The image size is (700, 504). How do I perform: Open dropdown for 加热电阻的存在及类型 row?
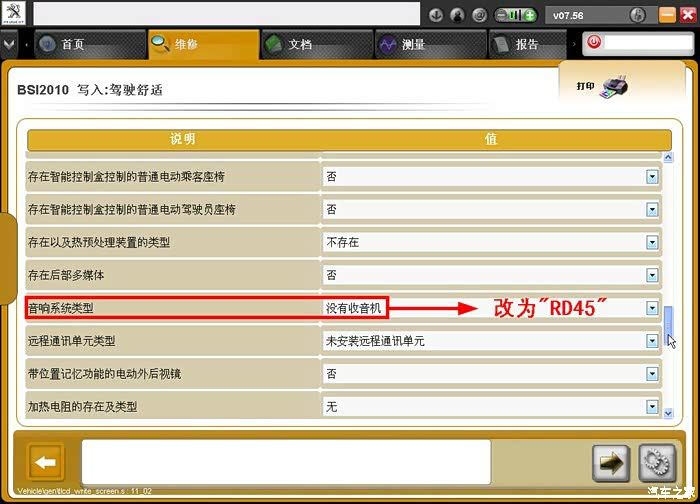(652, 407)
